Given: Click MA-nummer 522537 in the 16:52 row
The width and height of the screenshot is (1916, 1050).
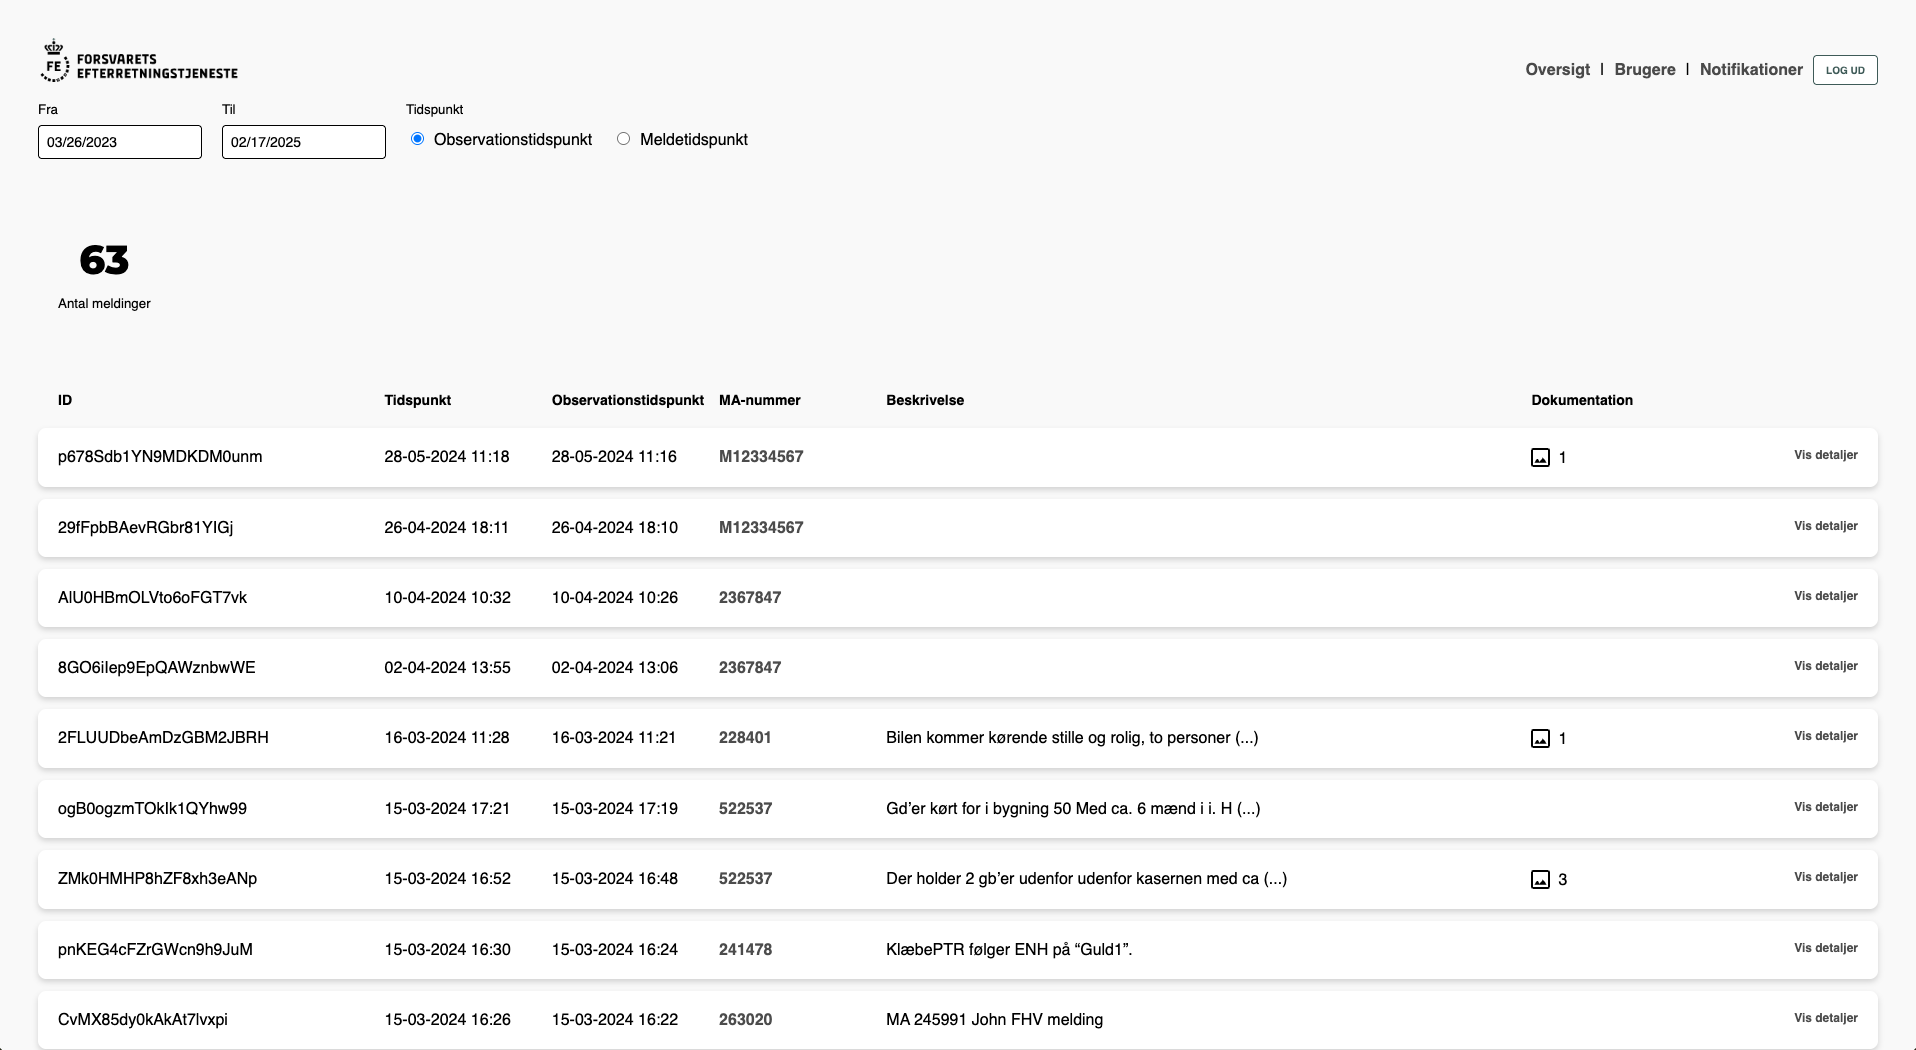Looking at the screenshot, I should pyautogui.click(x=745, y=878).
